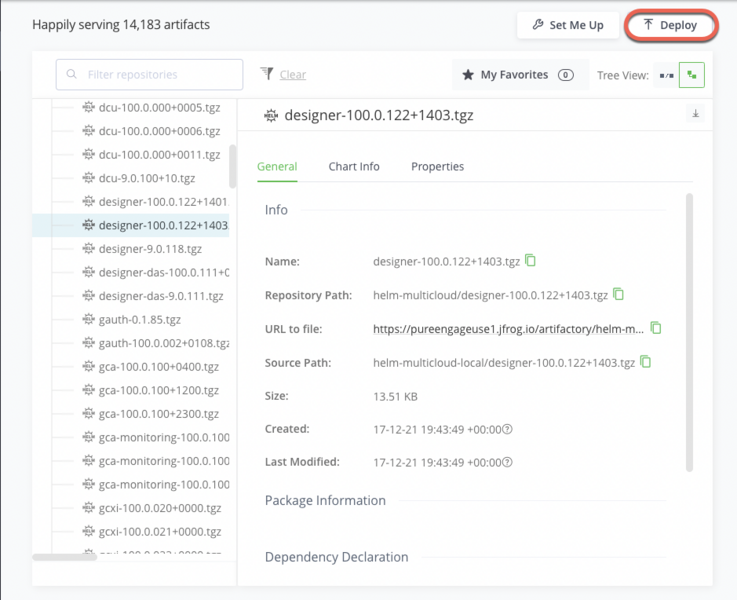The height and width of the screenshot is (600, 737).
Task: Click the details panel vertical scrollbar
Action: coord(690,332)
